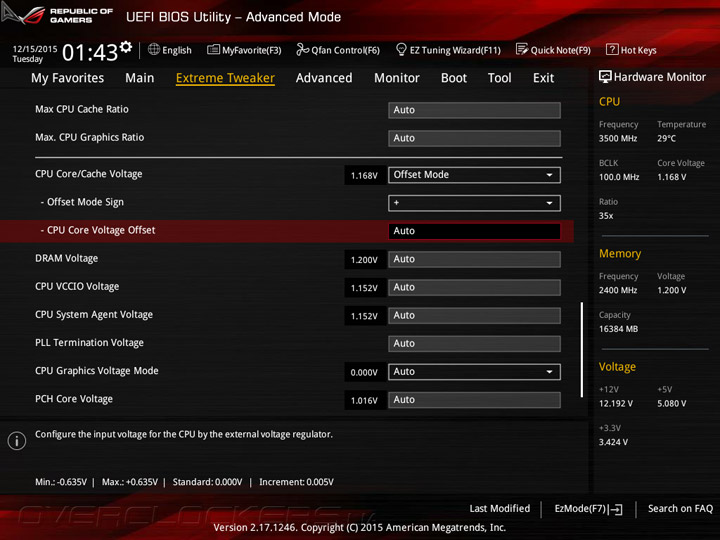Viewport: 720px width, 540px height.
Task: Click the EZ Tuning Wizard bulb icon
Action: tap(401, 49)
